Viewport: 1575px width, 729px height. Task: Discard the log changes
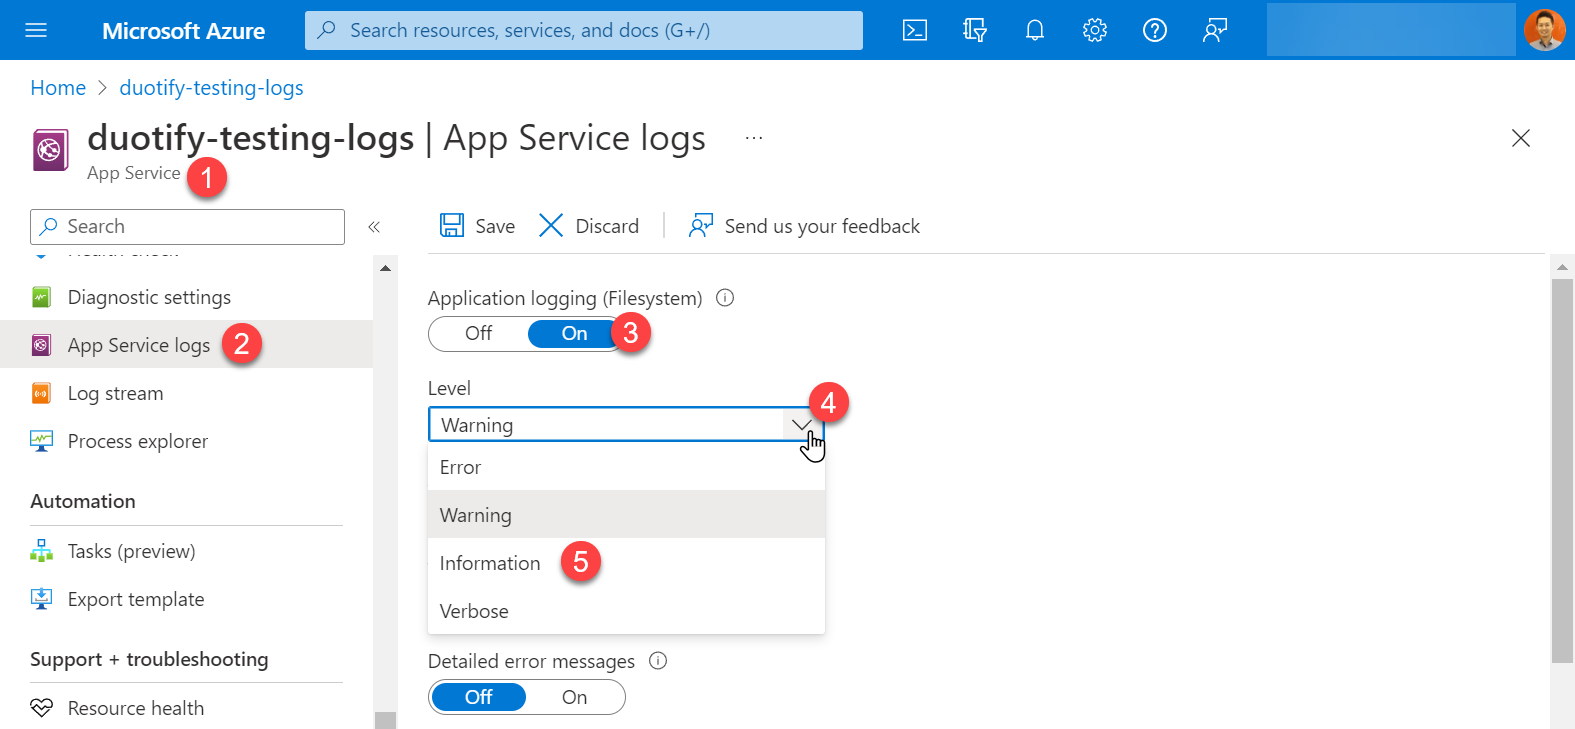pyautogui.click(x=589, y=226)
